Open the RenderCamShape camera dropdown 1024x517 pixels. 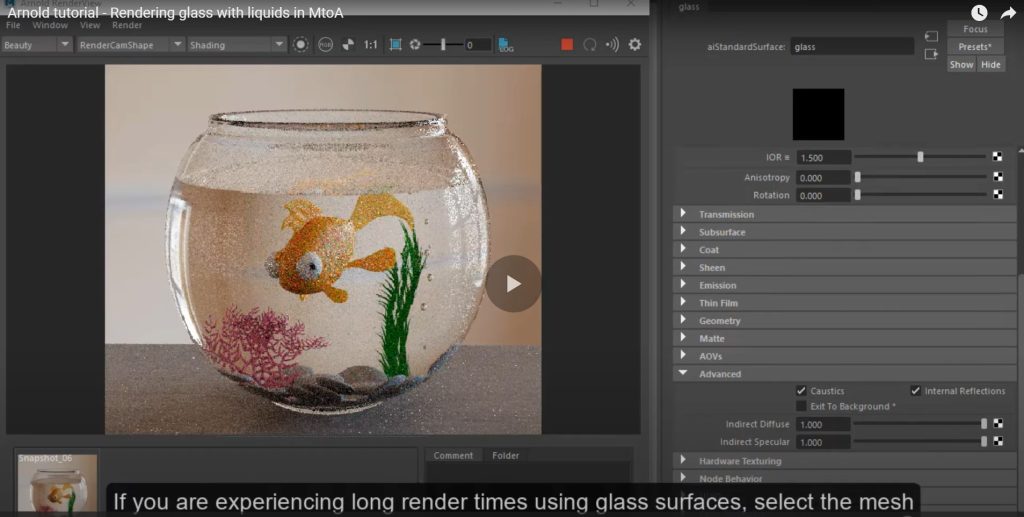[131, 45]
